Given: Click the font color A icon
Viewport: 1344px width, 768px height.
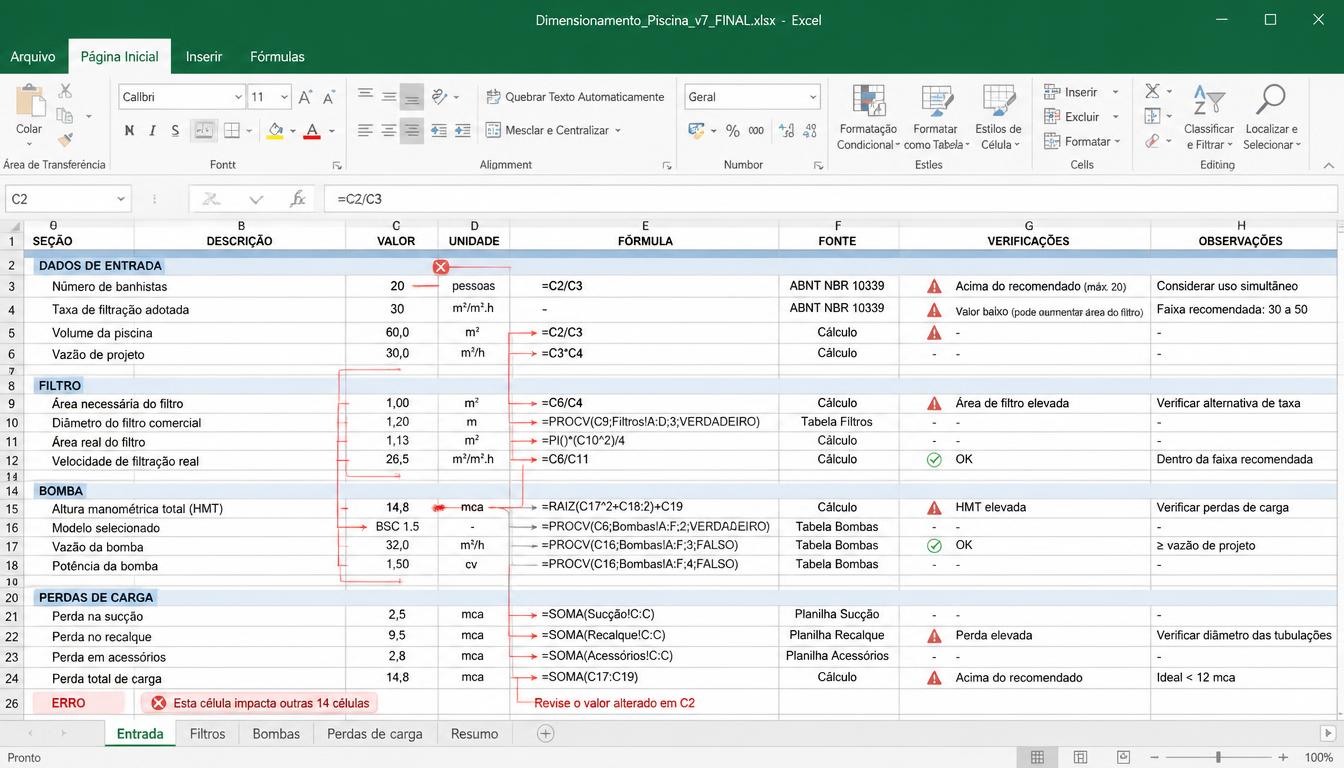Looking at the screenshot, I should coord(312,131).
